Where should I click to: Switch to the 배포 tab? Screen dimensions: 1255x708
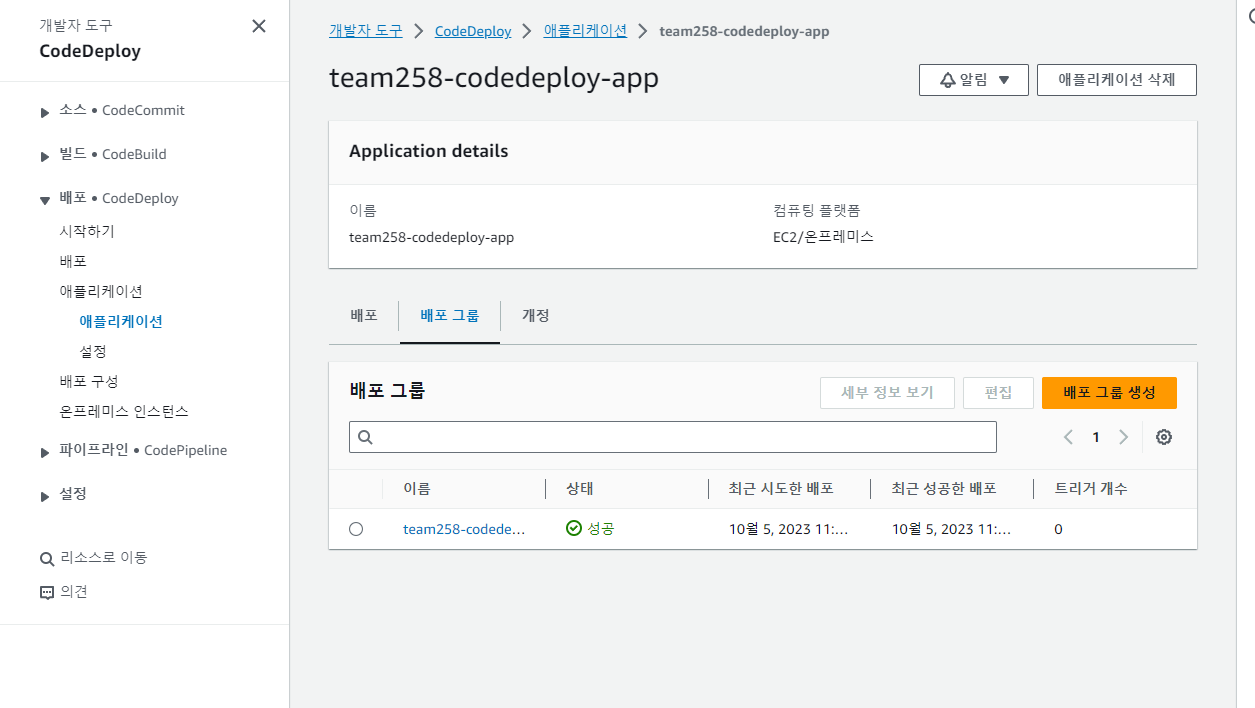tap(364, 315)
